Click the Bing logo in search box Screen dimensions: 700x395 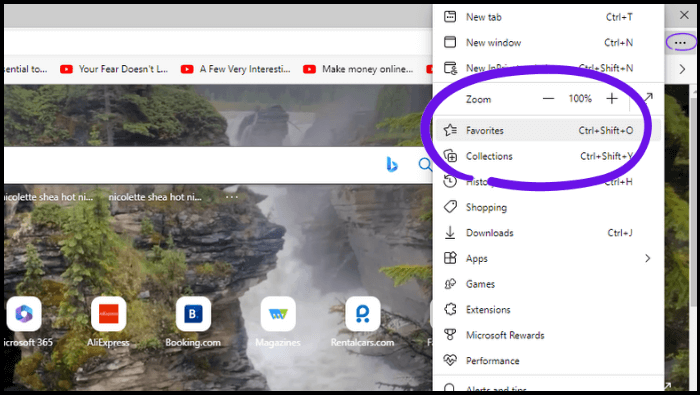pos(392,164)
